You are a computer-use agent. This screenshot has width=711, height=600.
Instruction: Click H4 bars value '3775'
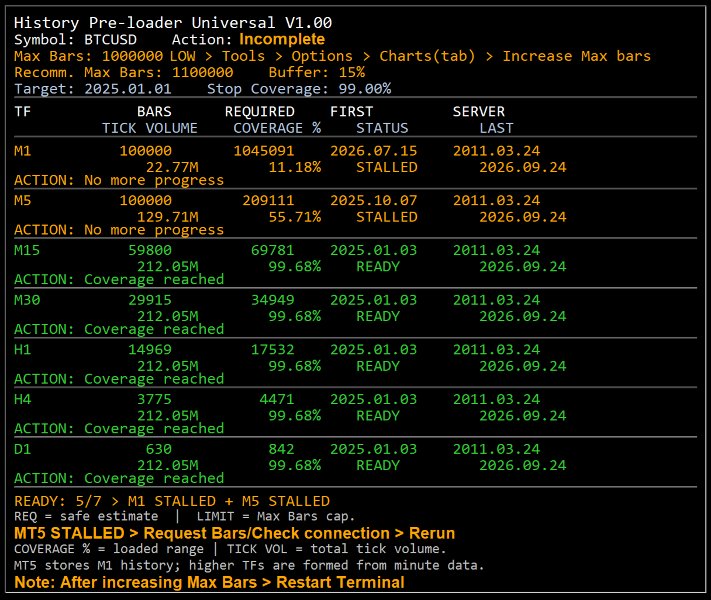point(155,400)
